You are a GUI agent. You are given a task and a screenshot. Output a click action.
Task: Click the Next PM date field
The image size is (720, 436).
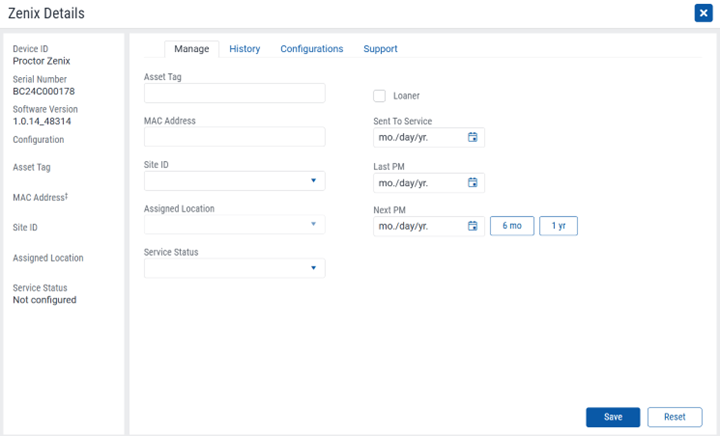pos(429,226)
